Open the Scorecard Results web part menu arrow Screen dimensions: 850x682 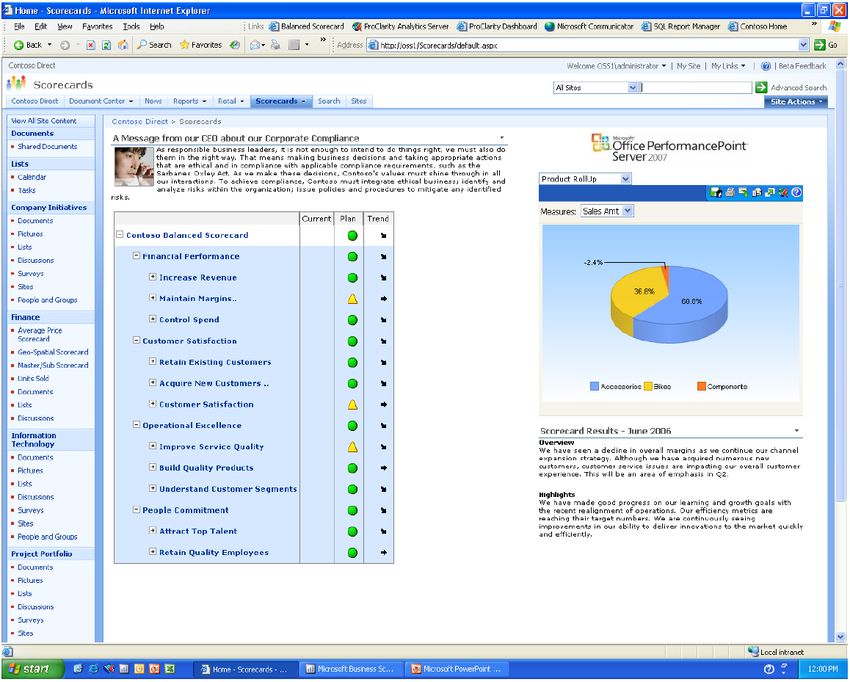[796, 430]
